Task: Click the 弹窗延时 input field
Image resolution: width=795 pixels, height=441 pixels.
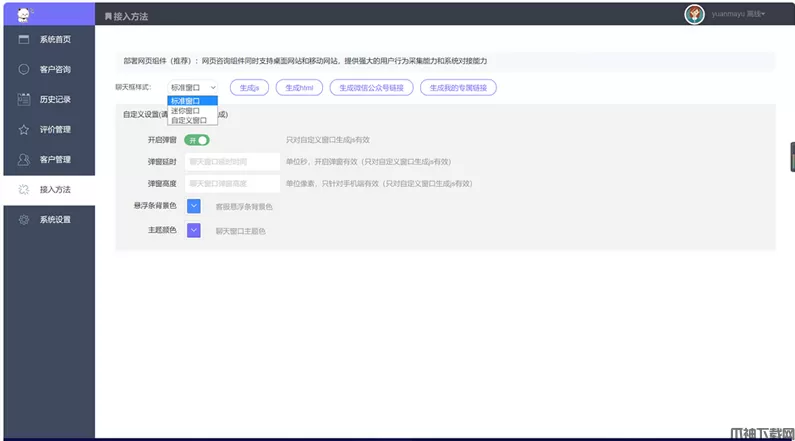Action: point(232,161)
